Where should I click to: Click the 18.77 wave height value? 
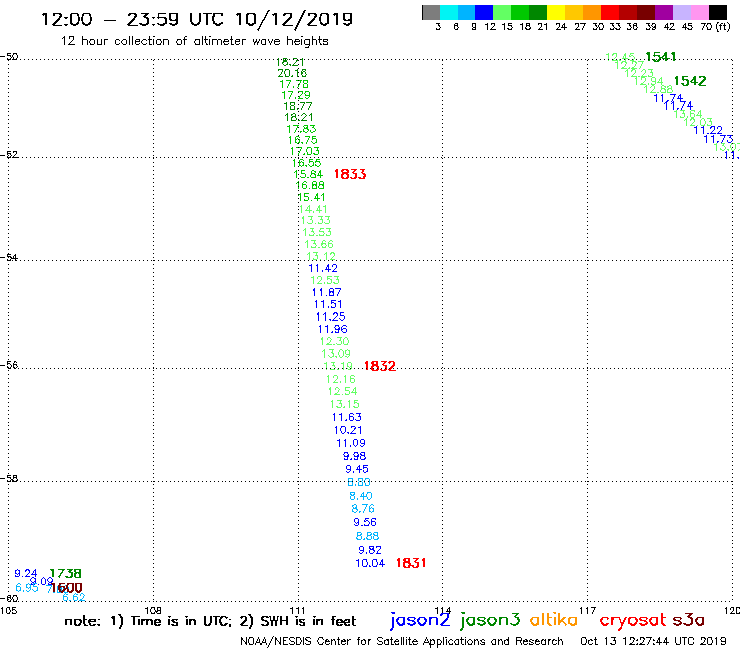(298, 106)
